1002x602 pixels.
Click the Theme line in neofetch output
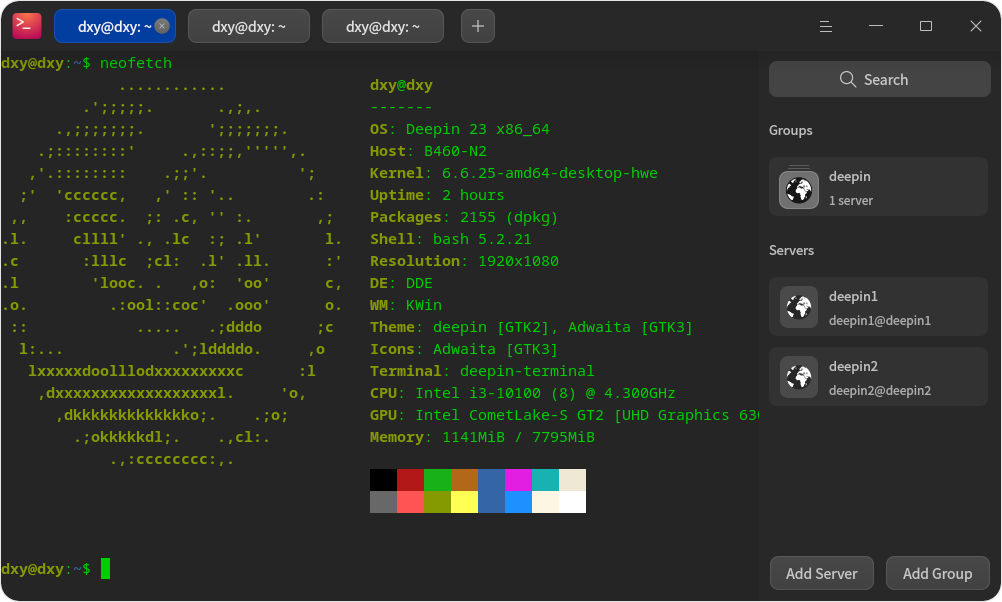coord(531,327)
